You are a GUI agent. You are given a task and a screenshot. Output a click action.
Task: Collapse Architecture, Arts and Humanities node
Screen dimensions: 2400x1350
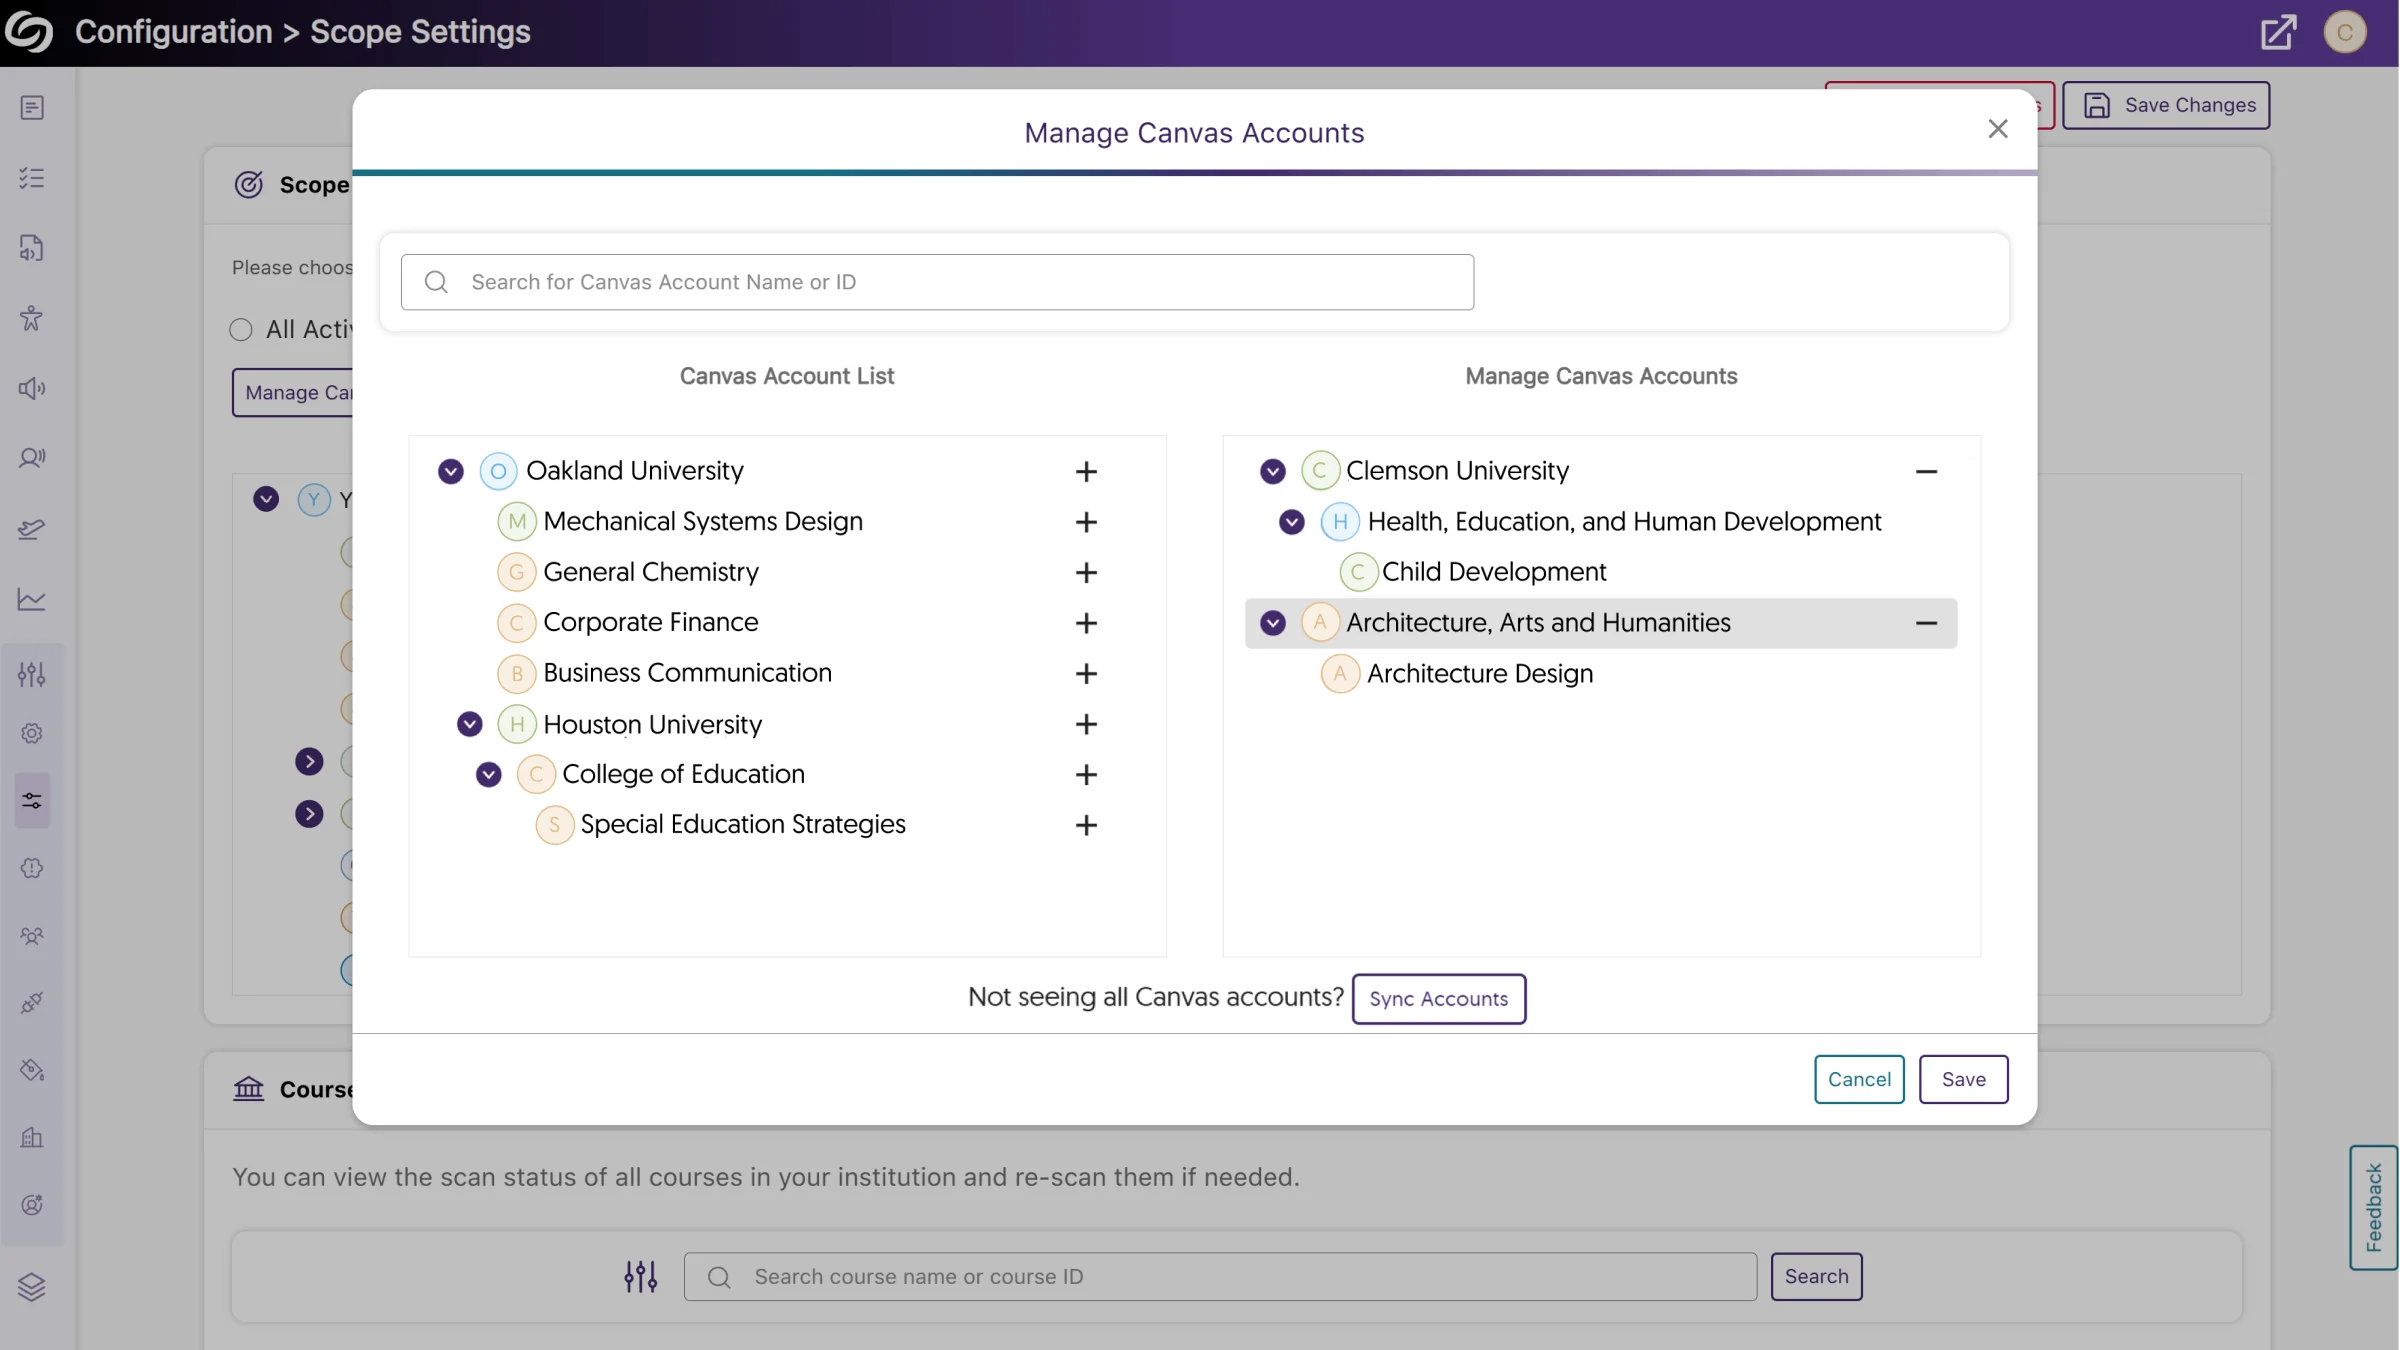tap(1273, 623)
